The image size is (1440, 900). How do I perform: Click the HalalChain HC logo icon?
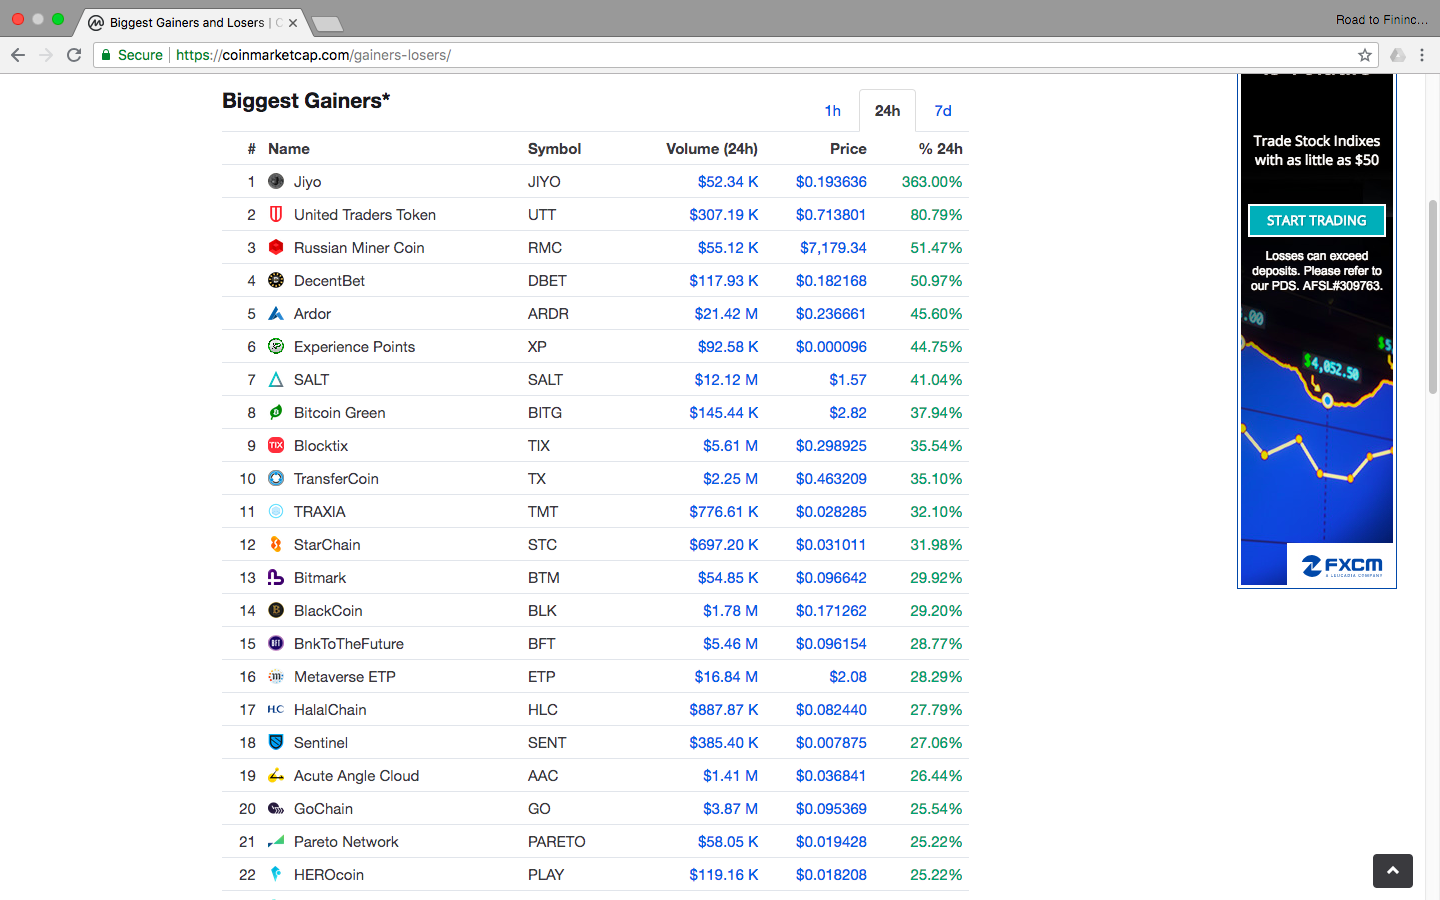click(x=276, y=709)
